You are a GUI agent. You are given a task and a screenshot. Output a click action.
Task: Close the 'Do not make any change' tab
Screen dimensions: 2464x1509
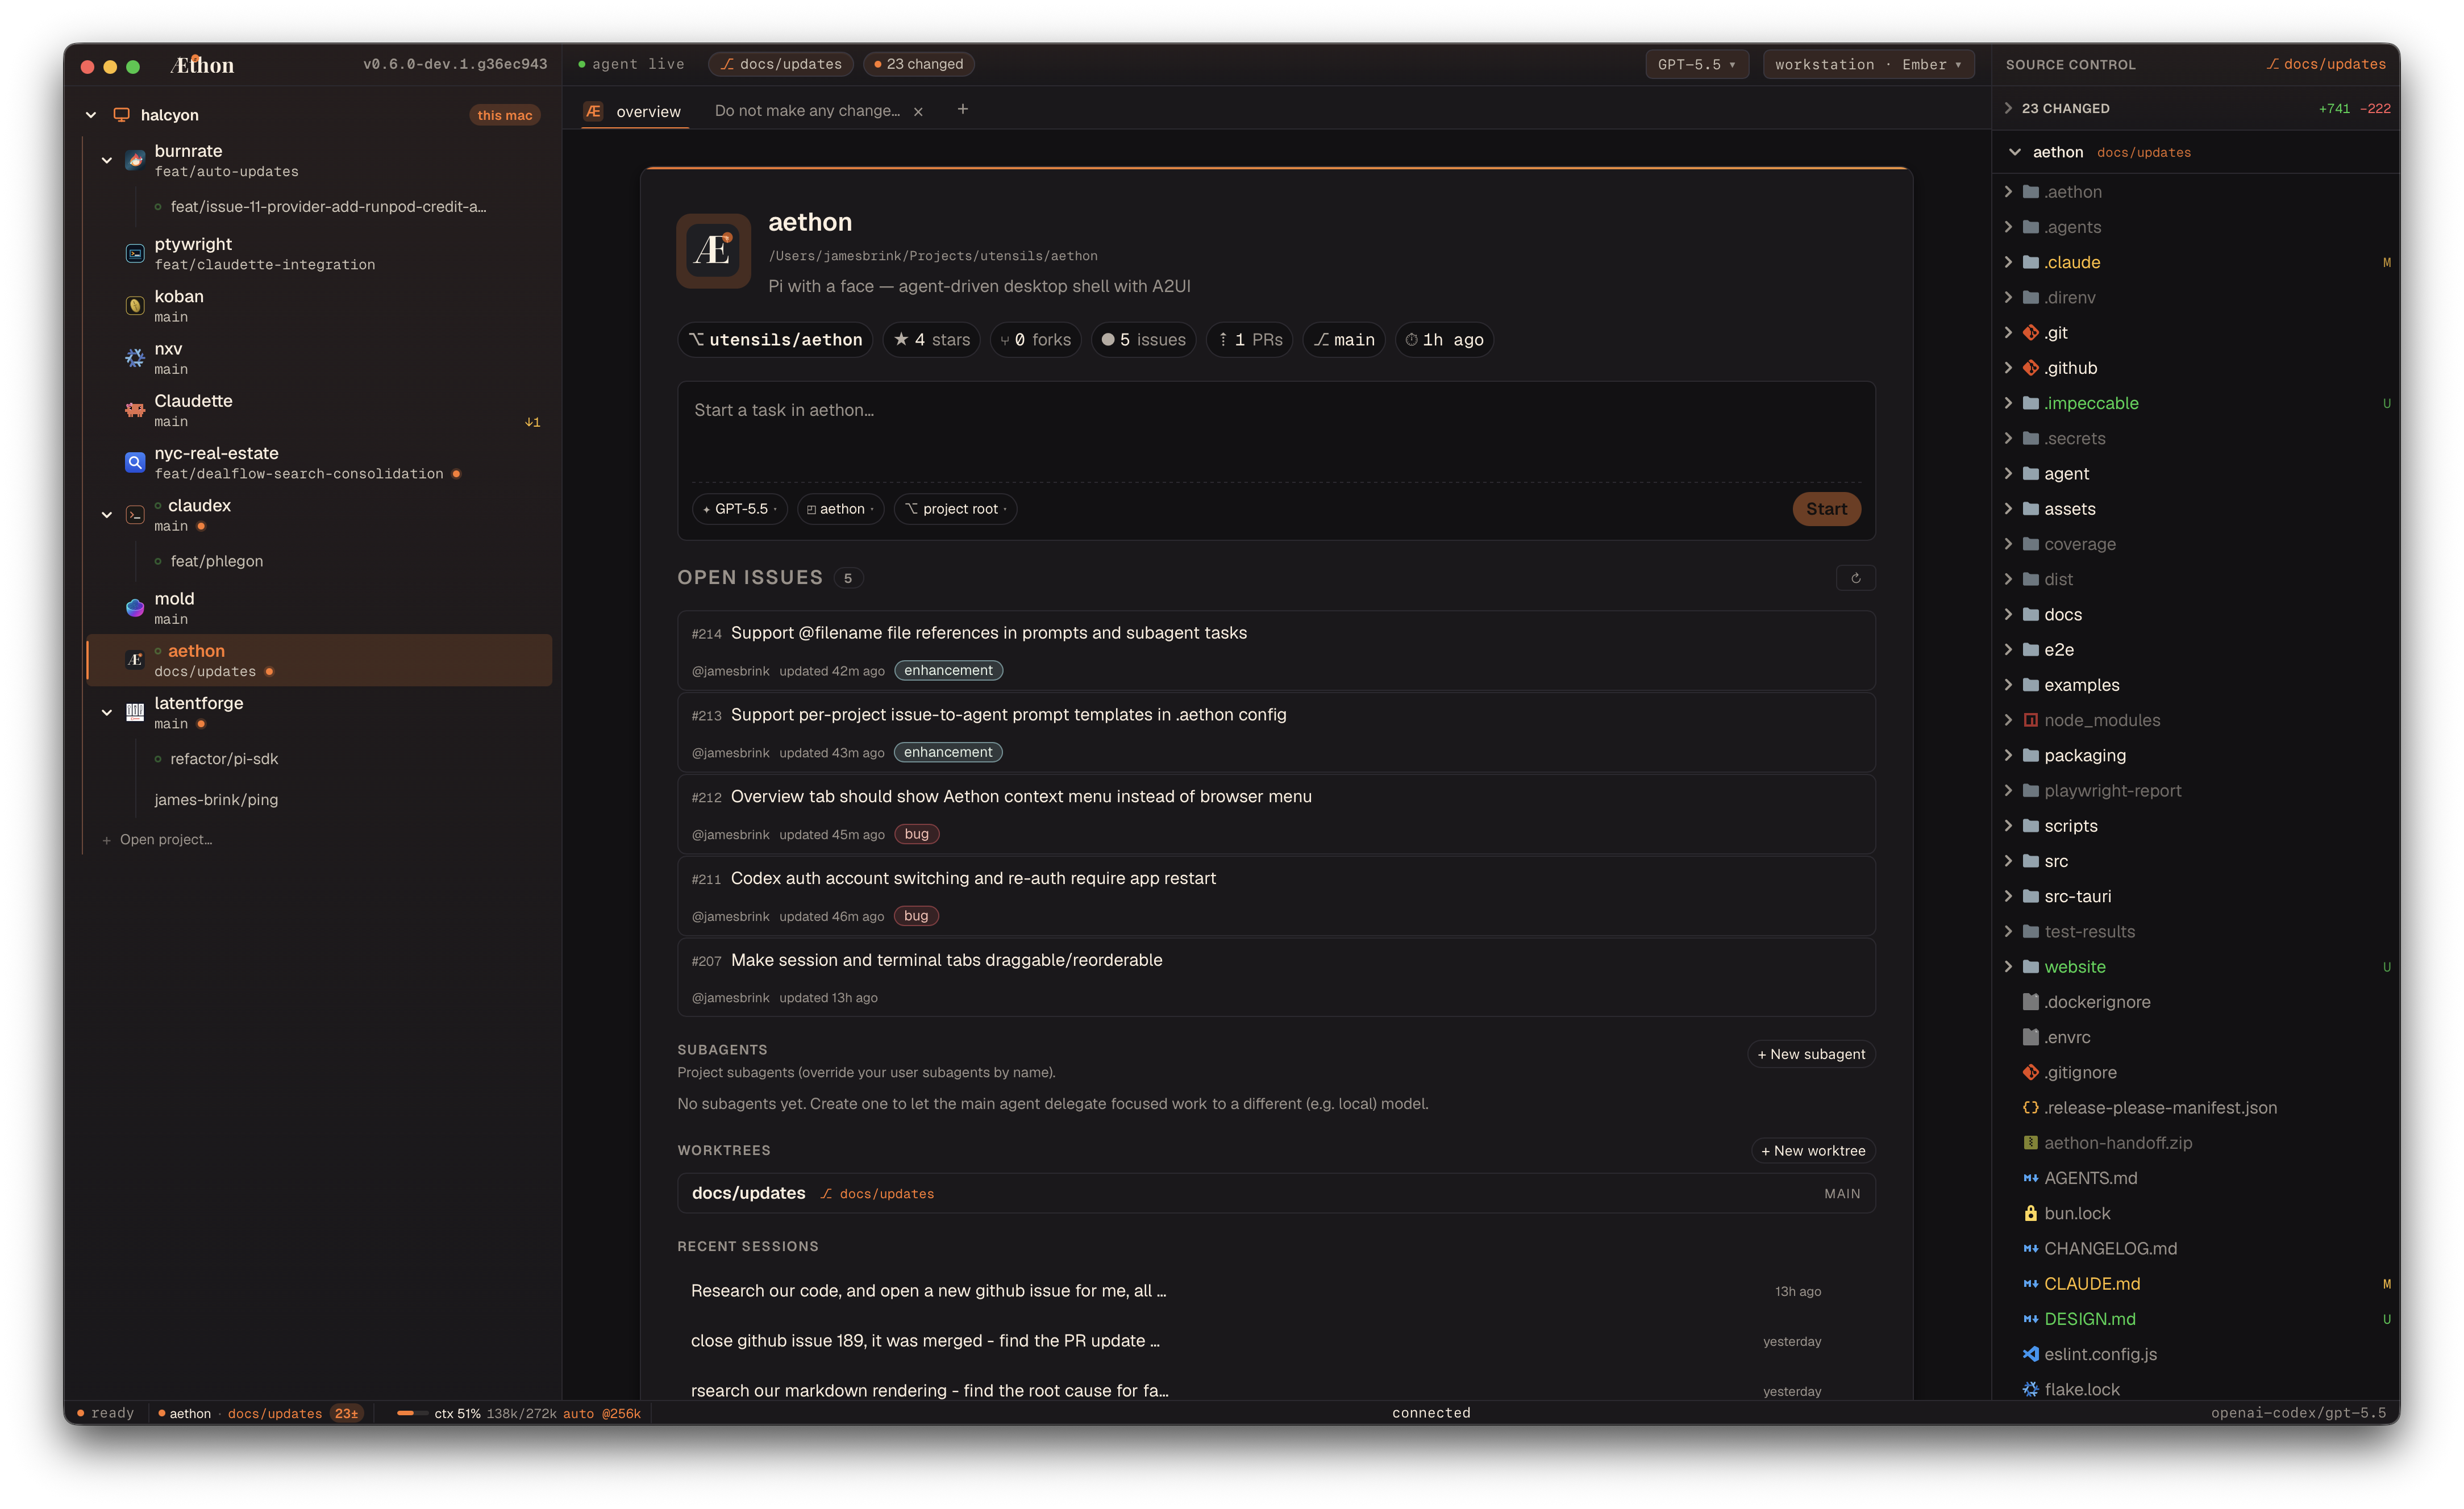(918, 111)
